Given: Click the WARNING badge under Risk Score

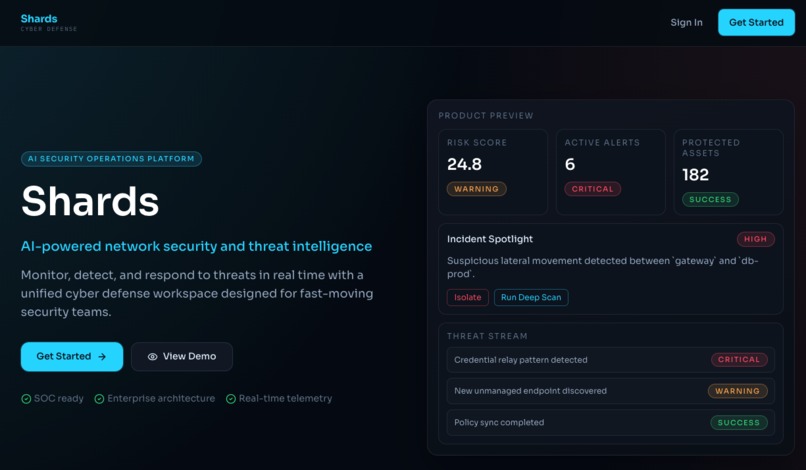Looking at the screenshot, I should click(x=477, y=189).
